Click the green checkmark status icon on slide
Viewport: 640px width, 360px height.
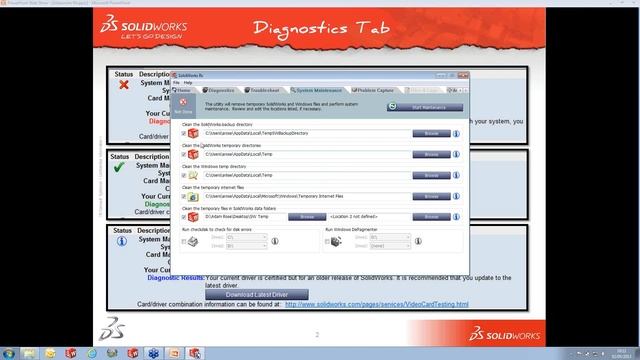pyautogui.click(x=119, y=167)
